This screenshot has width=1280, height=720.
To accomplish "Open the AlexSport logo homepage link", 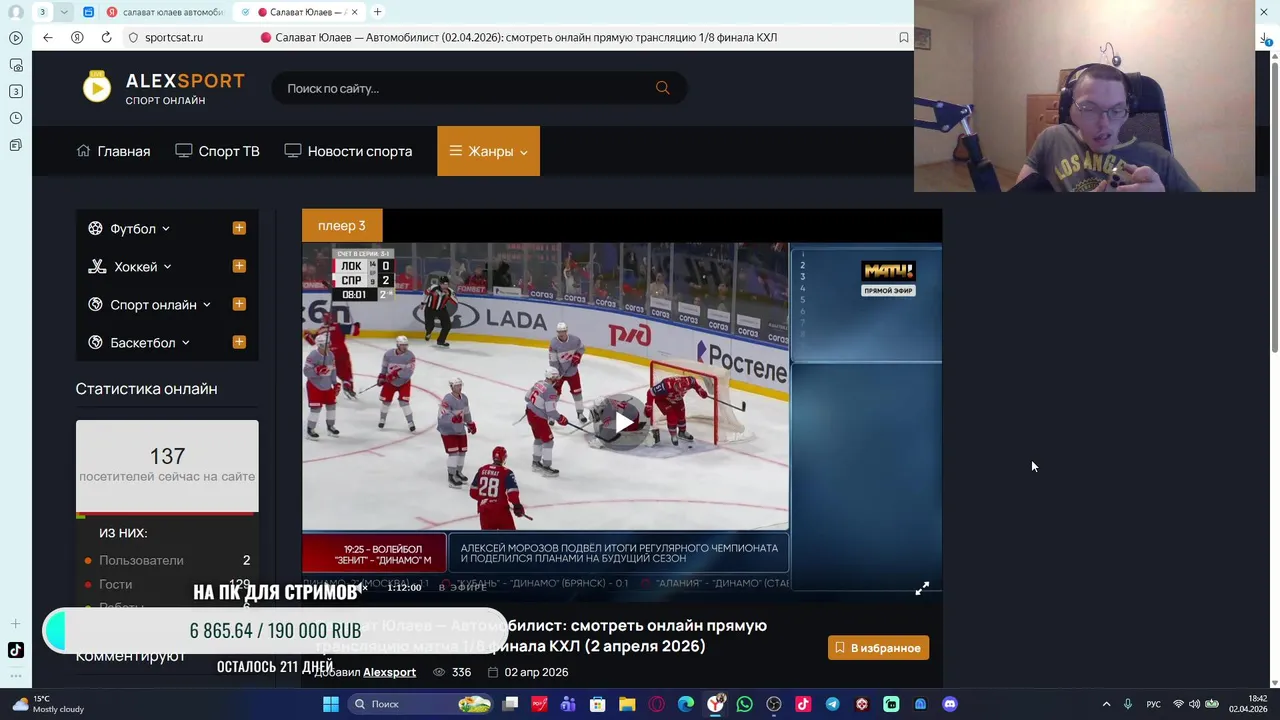I will pyautogui.click(x=163, y=88).
